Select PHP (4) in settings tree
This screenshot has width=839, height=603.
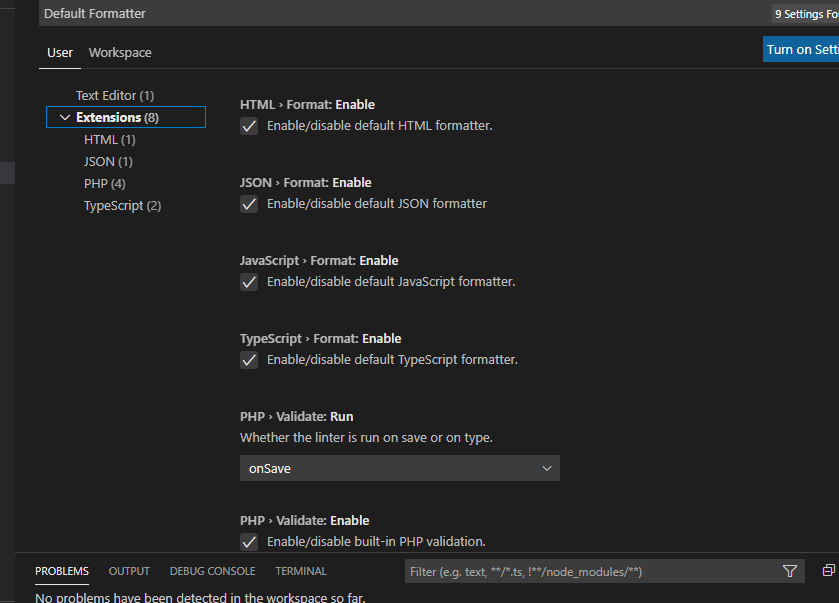(105, 184)
